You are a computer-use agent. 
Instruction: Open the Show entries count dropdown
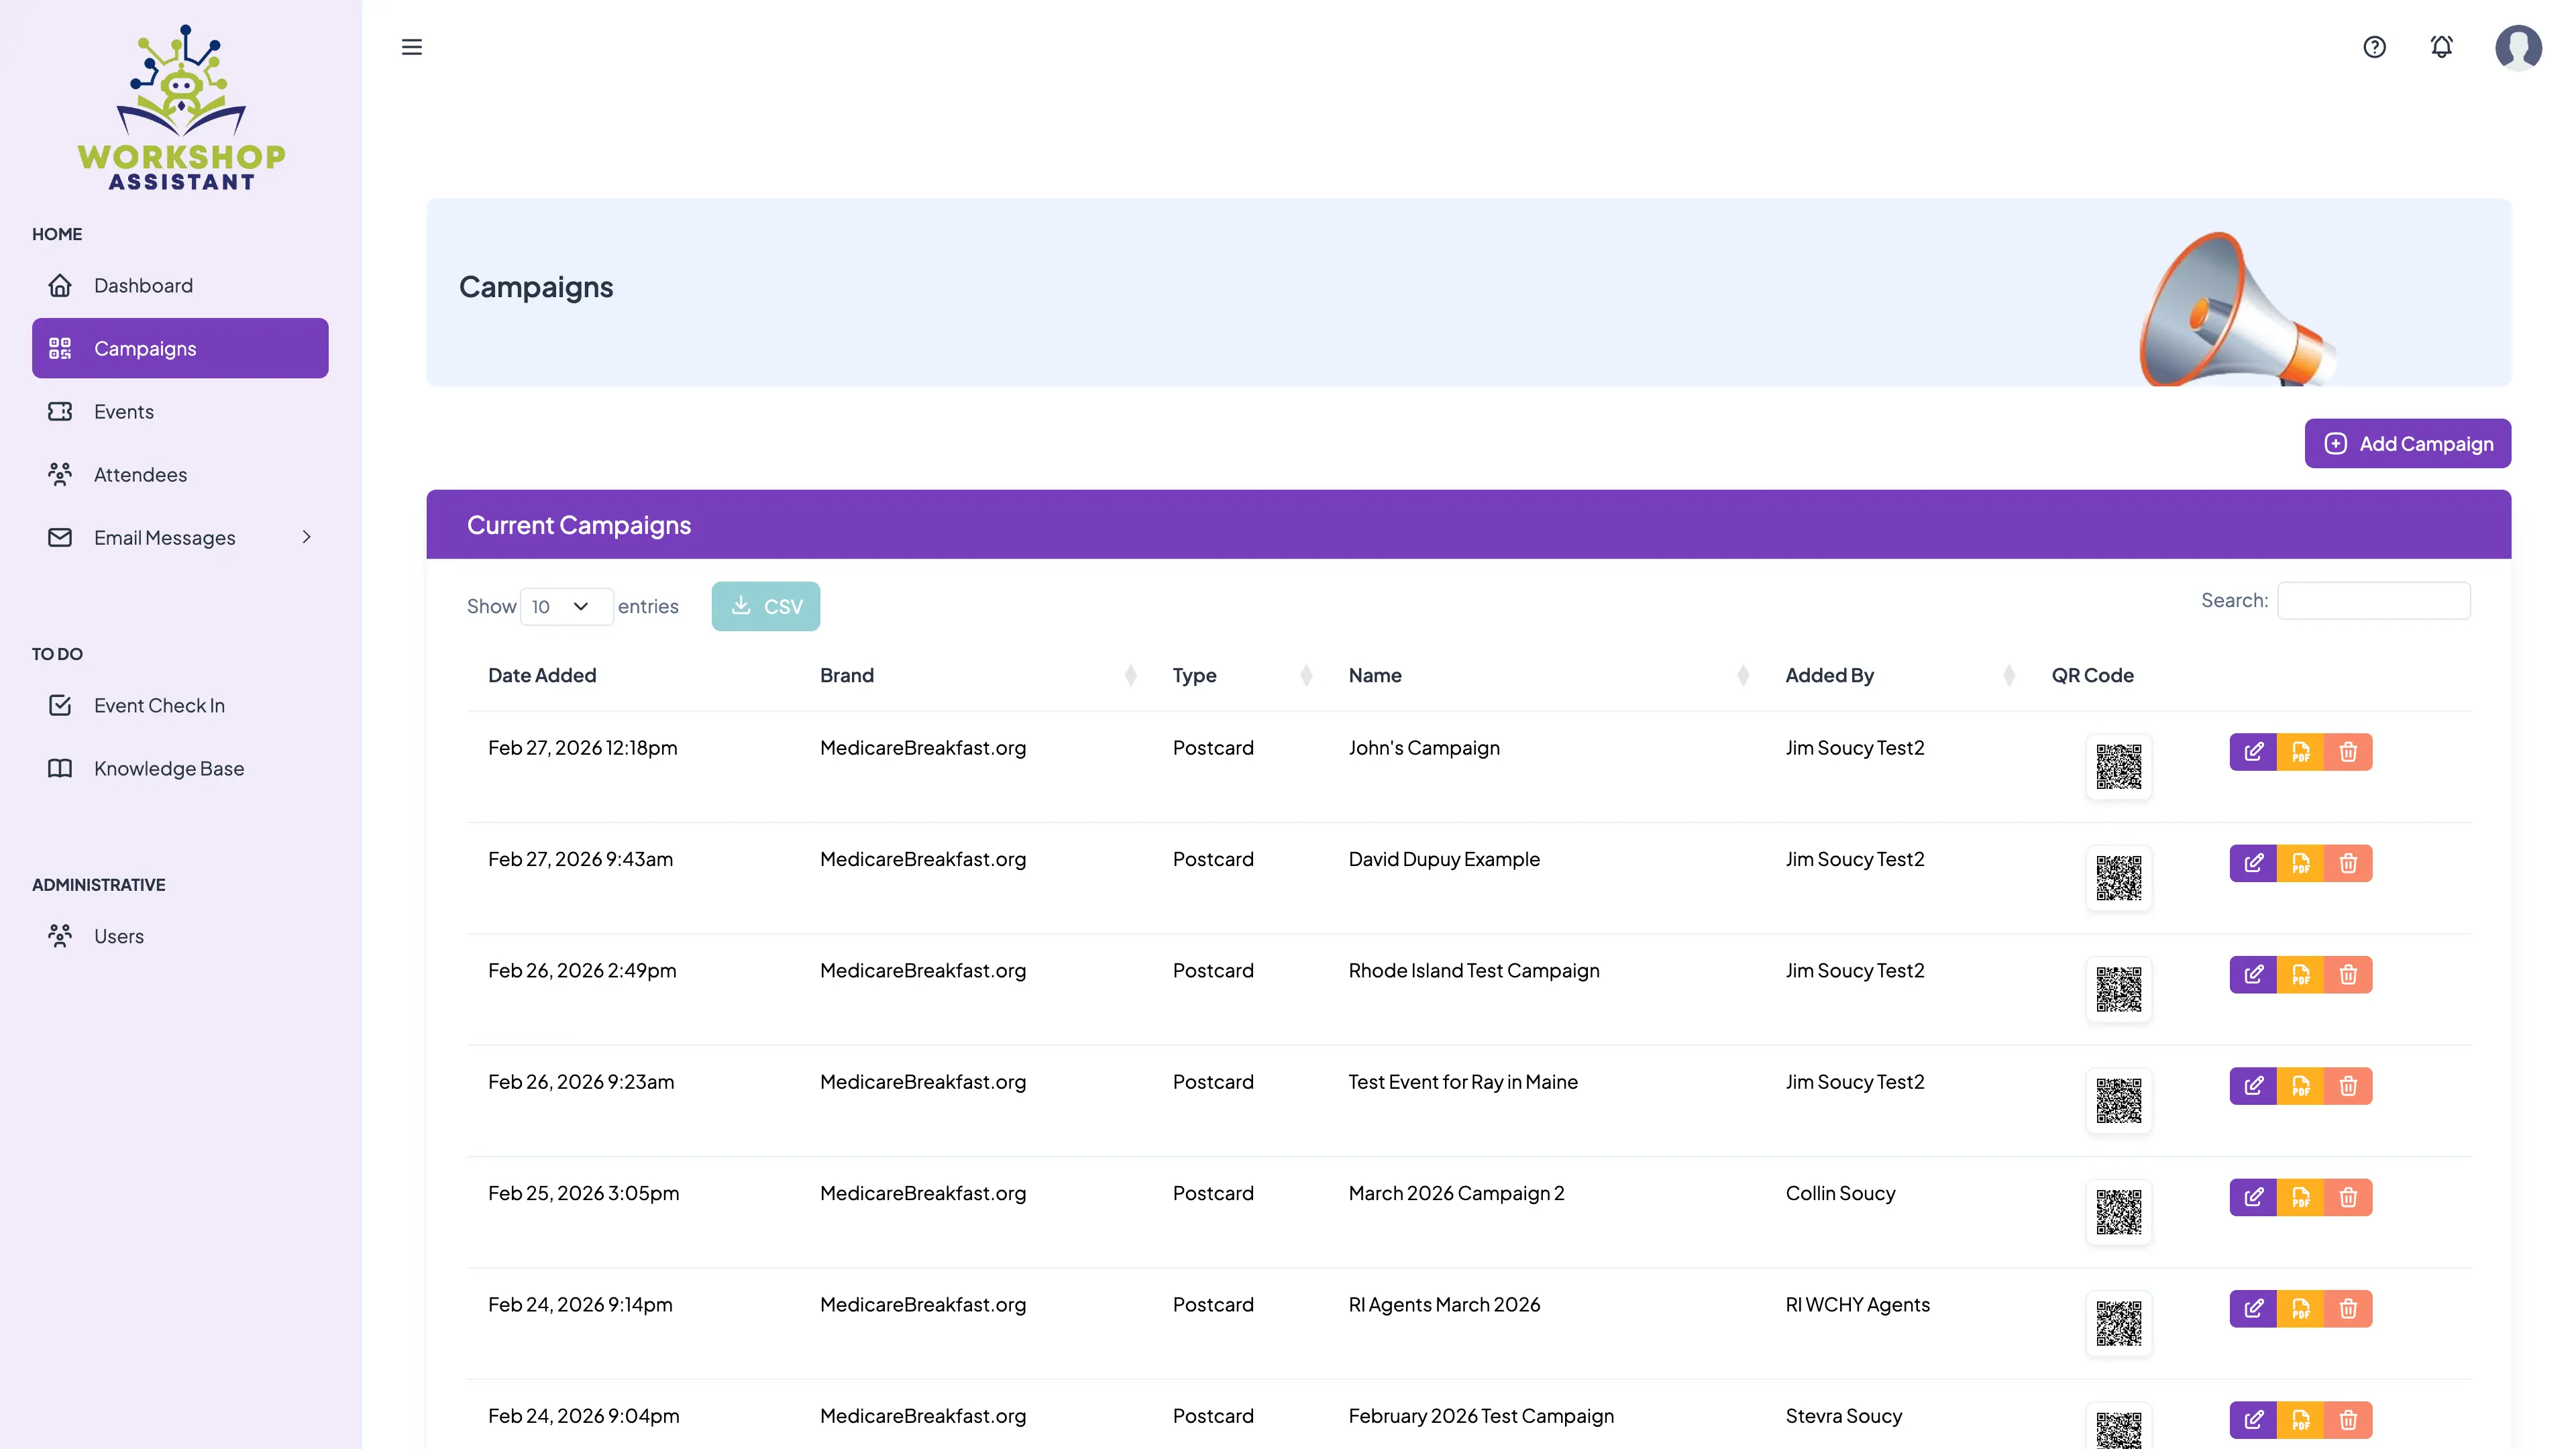(566, 607)
